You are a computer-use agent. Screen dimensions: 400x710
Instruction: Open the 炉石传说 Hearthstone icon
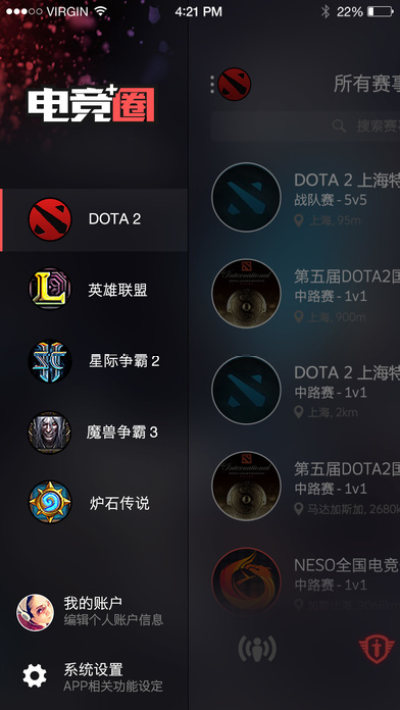pyautogui.click(x=50, y=502)
